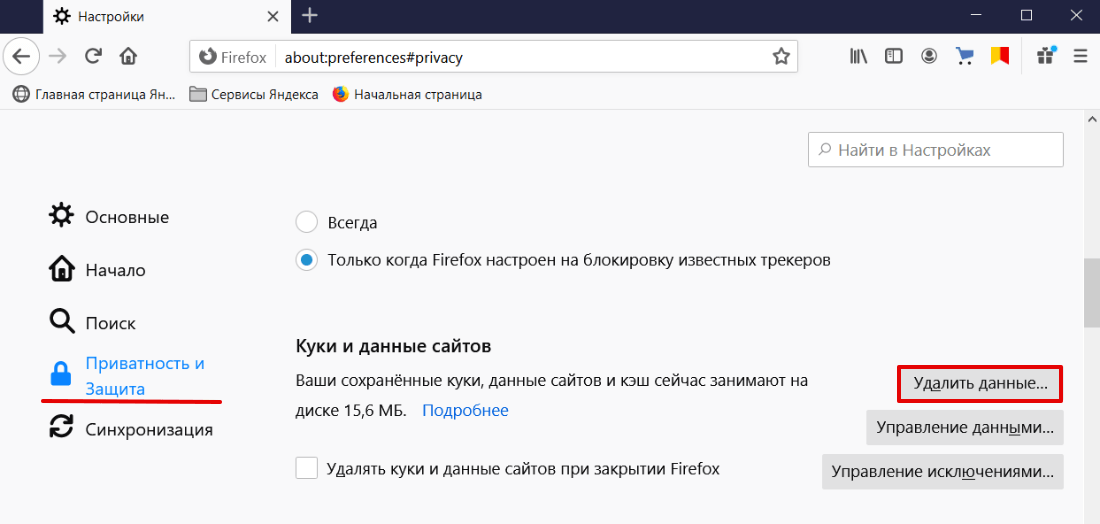Go to the home page icon

pos(128,57)
